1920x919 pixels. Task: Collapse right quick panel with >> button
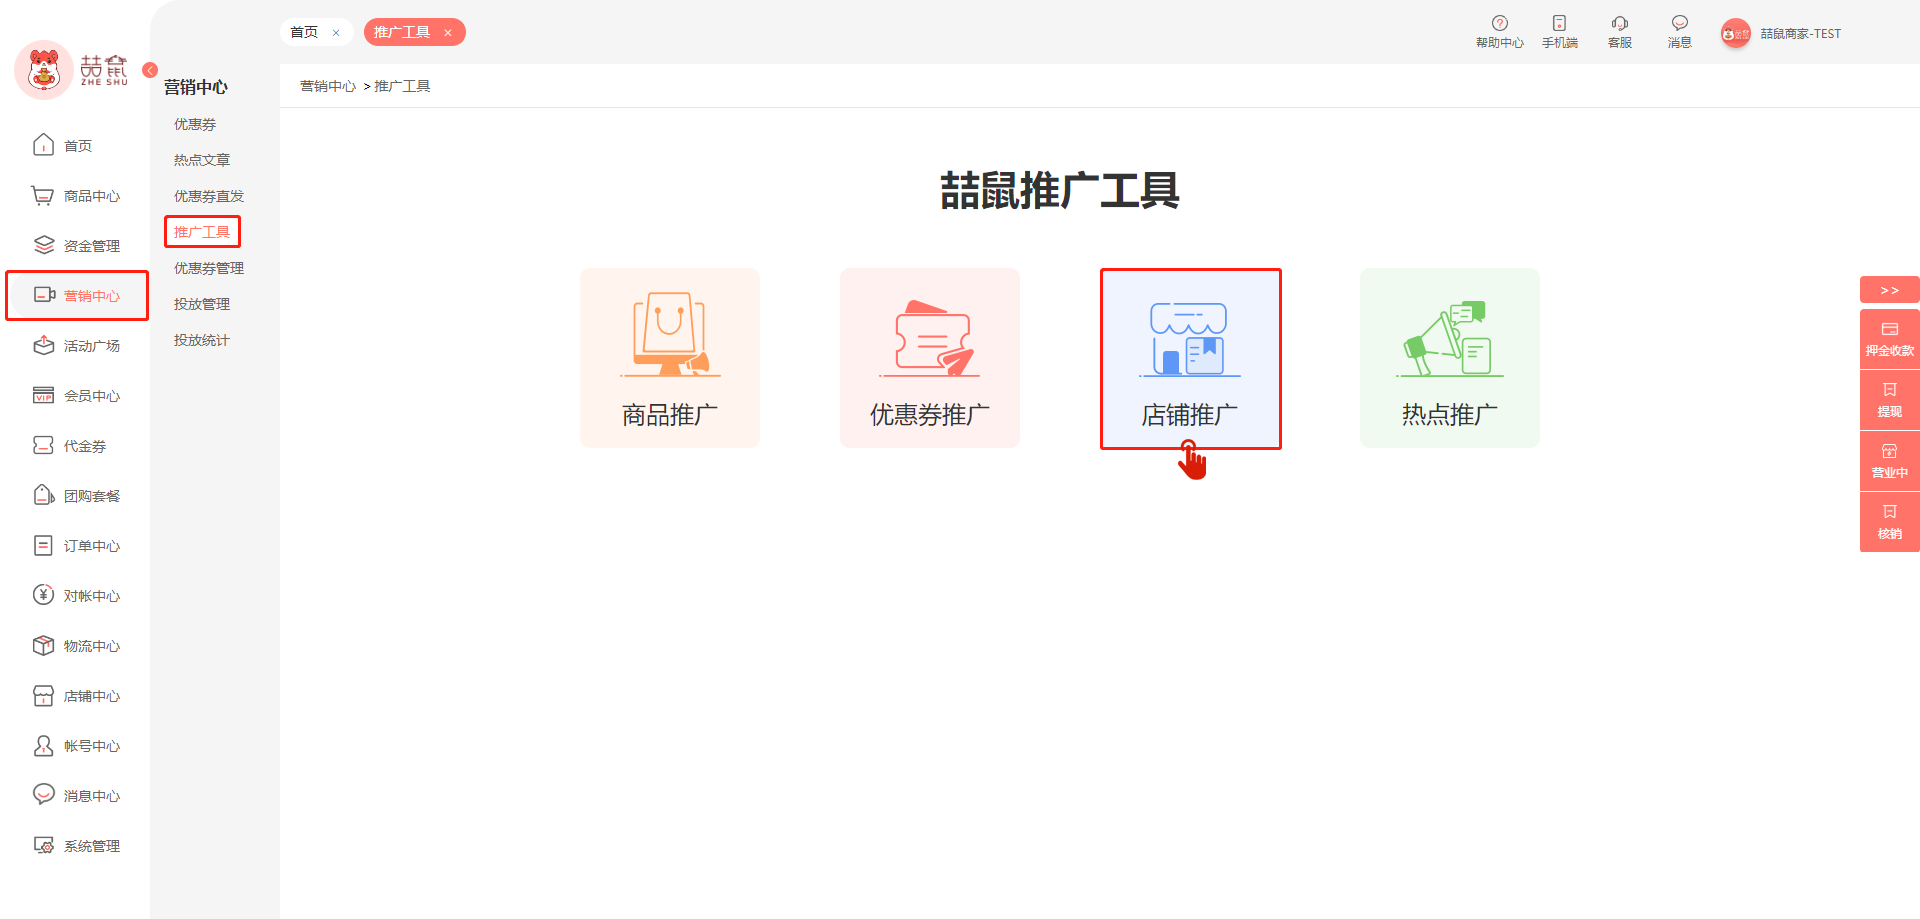pyautogui.click(x=1890, y=290)
